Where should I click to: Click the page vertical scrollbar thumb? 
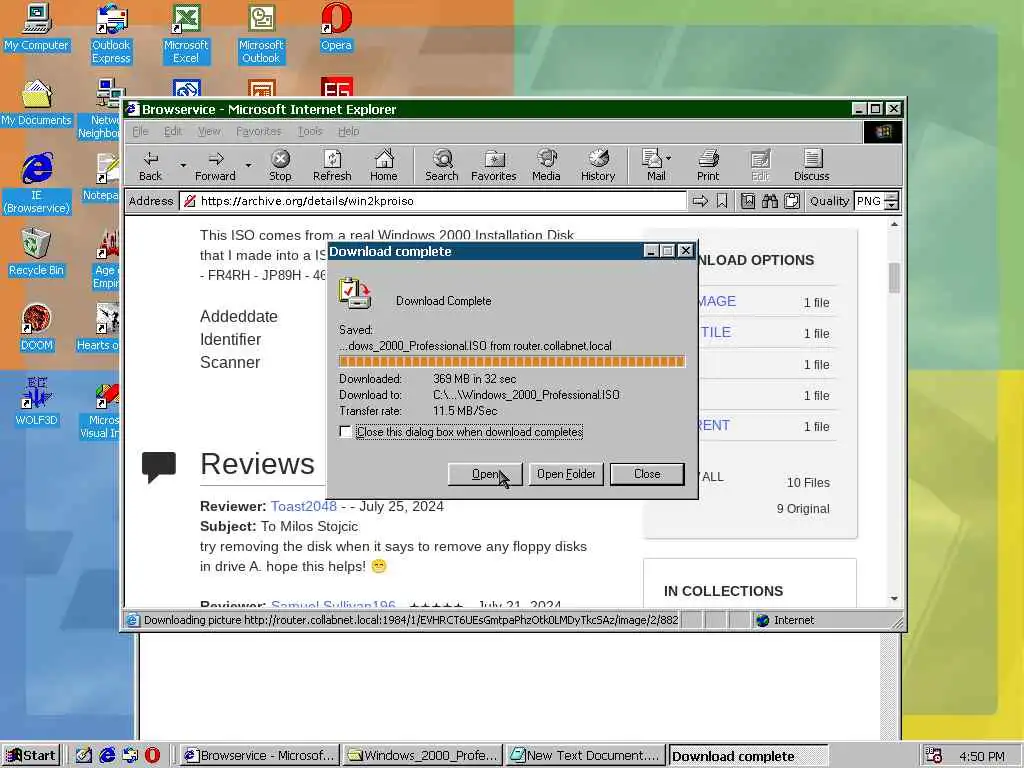[x=894, y=278]
